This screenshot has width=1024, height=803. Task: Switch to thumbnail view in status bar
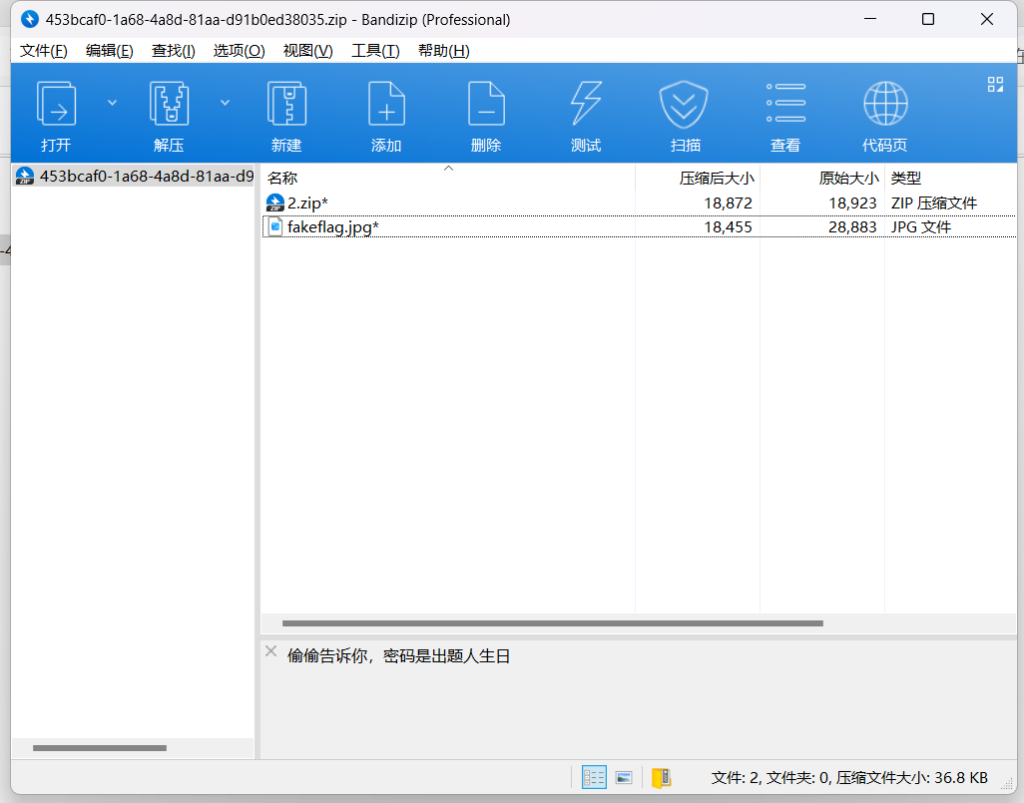tap(623, 777)
